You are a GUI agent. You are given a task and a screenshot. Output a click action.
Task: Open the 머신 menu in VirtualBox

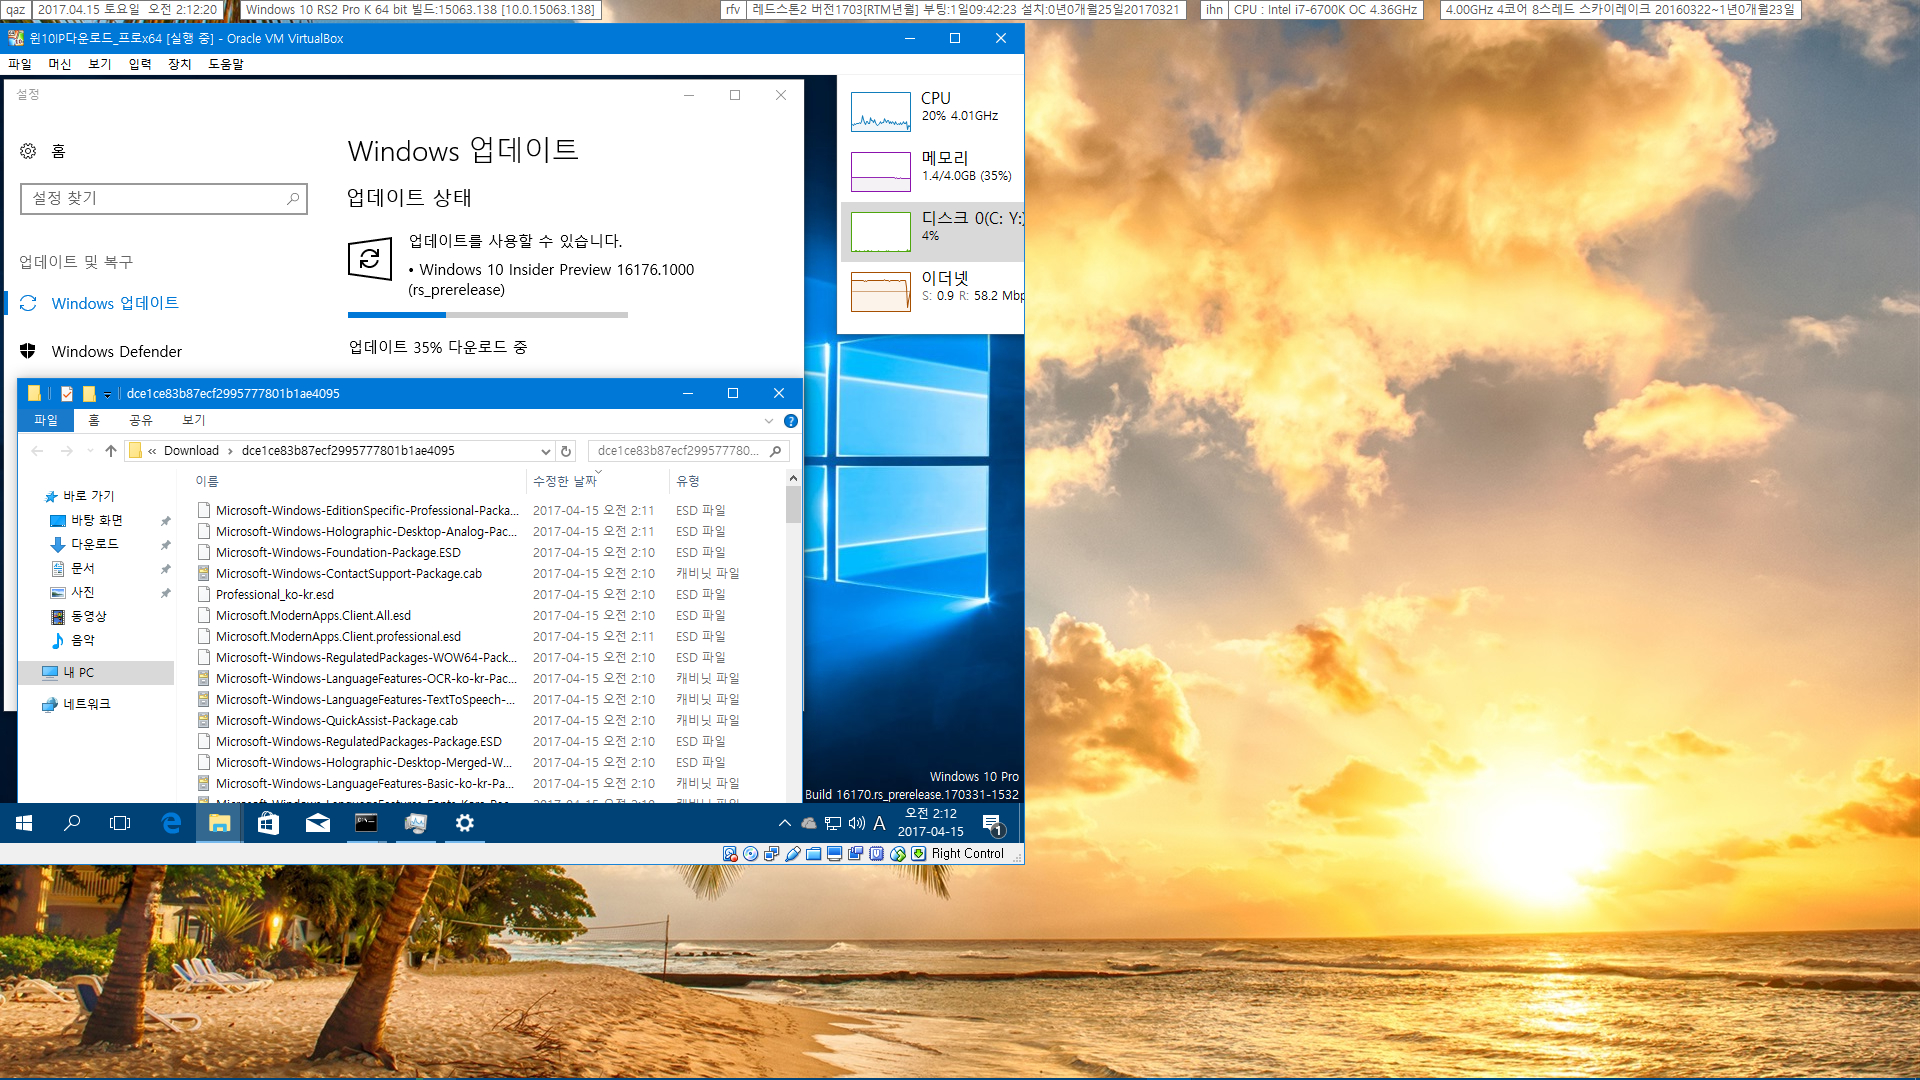tap(60, 64)
